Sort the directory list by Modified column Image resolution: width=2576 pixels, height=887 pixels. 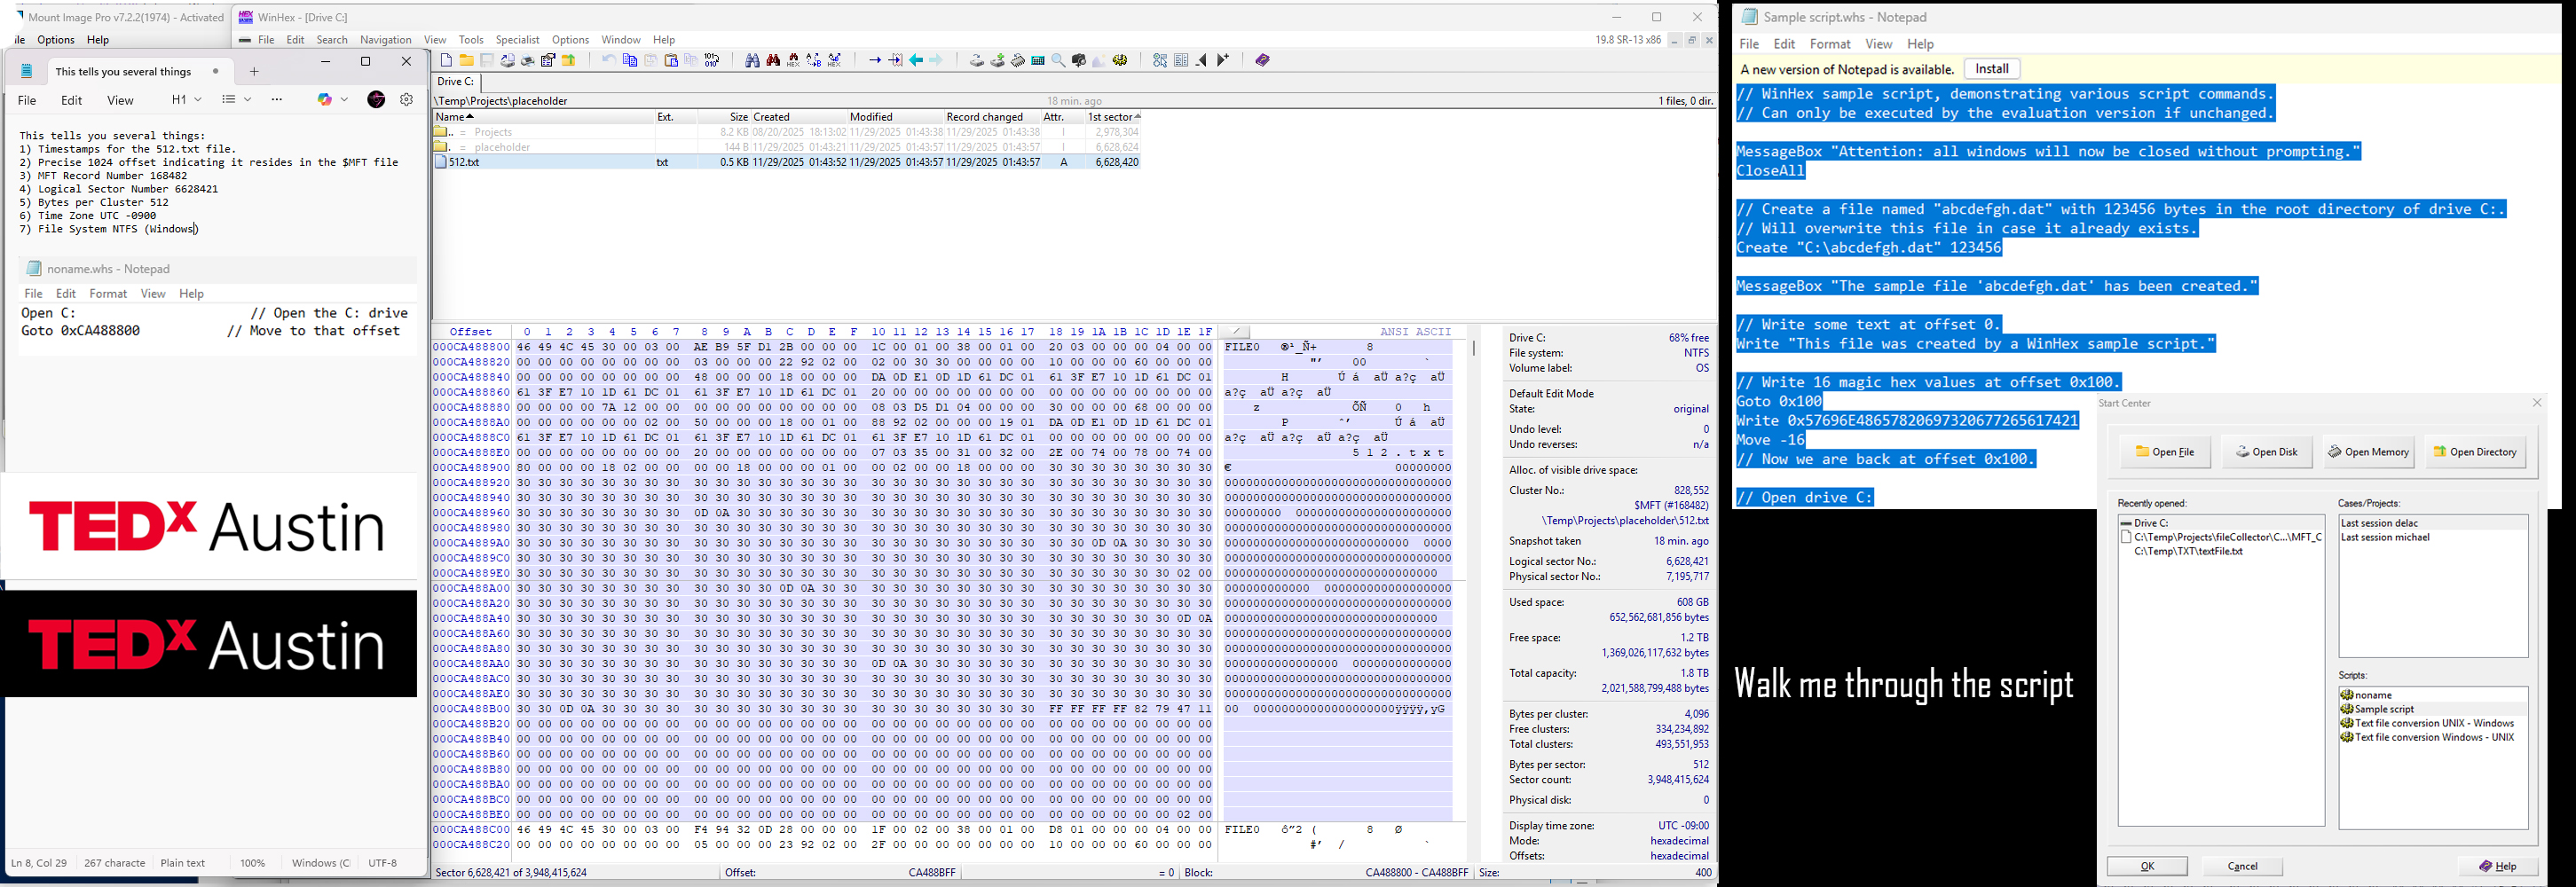click(871, 117)
